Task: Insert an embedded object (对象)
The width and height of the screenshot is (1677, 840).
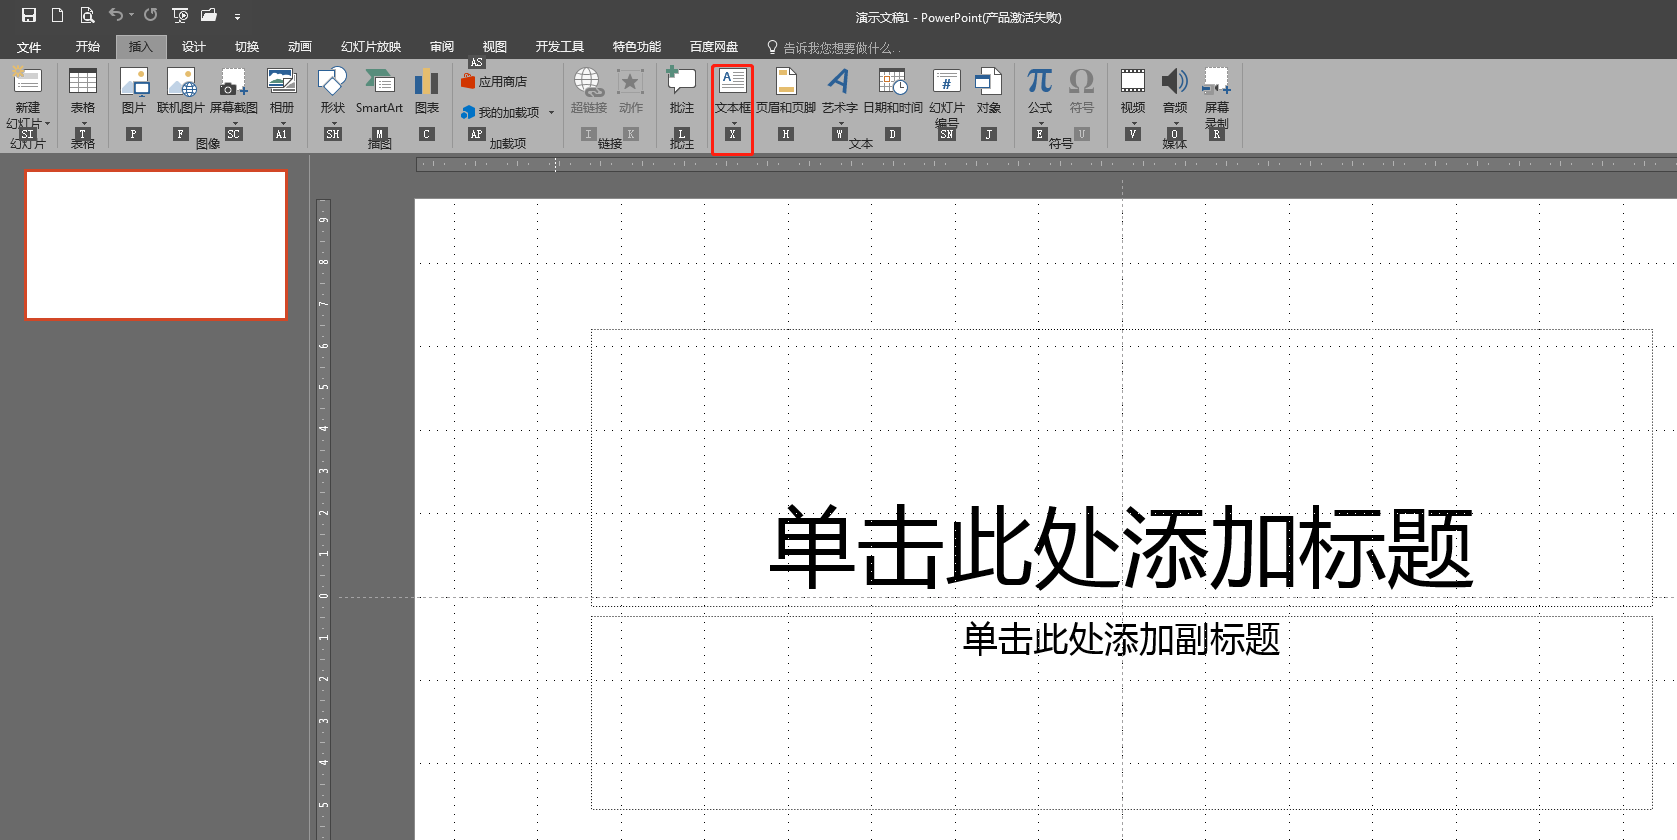Action: pos(989,92)
